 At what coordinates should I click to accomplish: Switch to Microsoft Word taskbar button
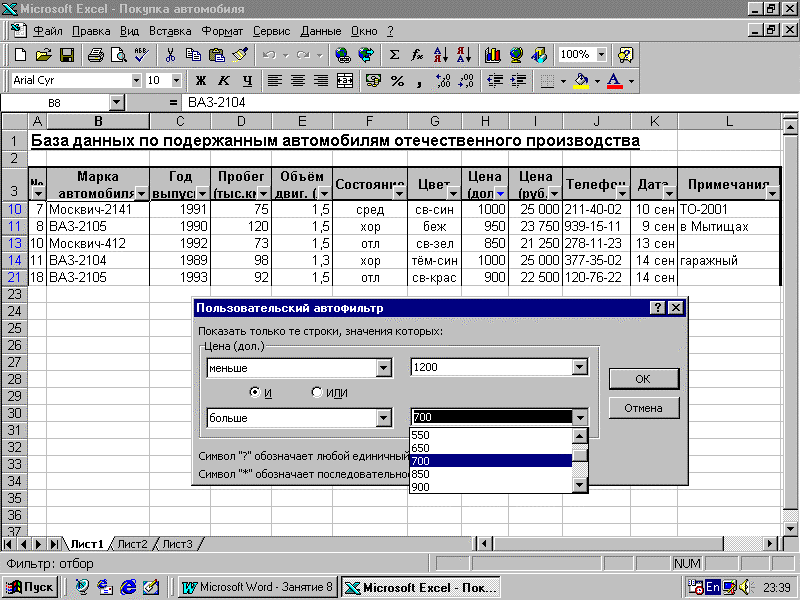click(x=258, y=587)
